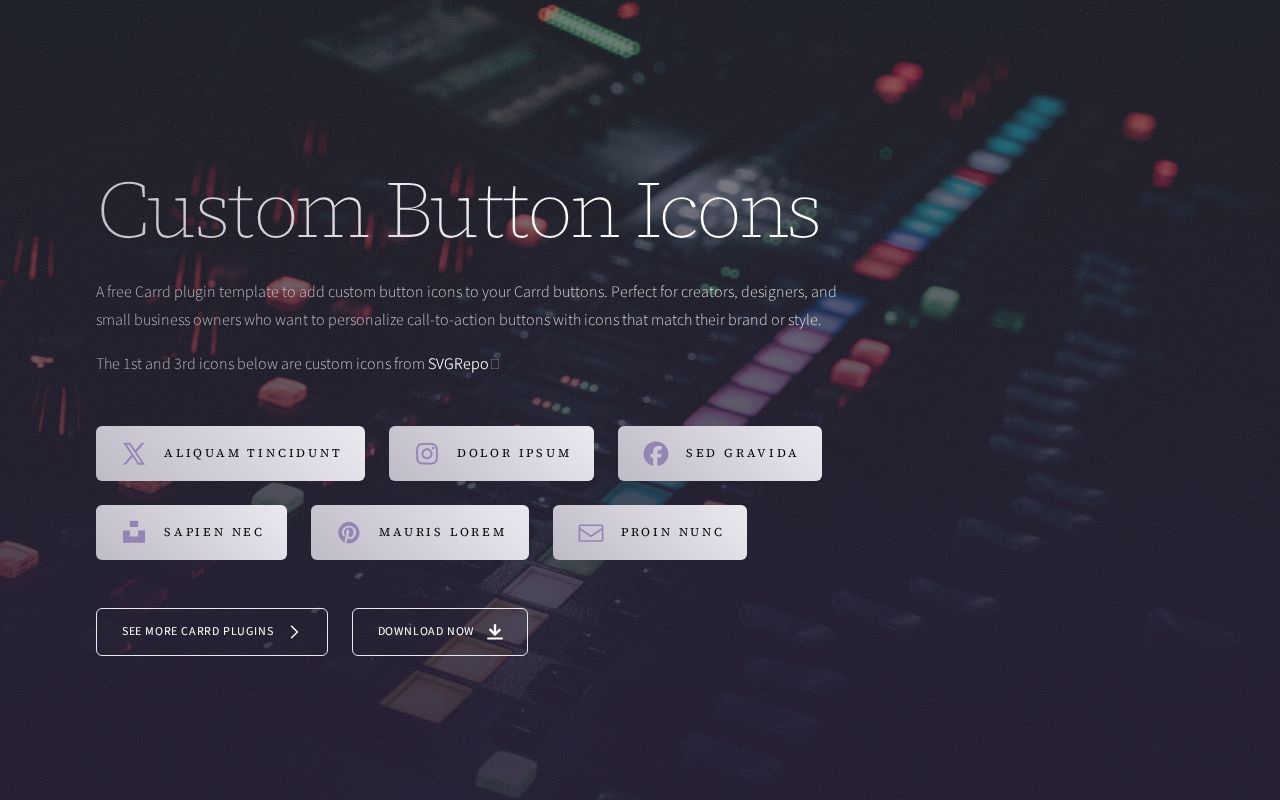Click the X (Twitter) logo icon
1280x800 pixels.
(134, 454)
